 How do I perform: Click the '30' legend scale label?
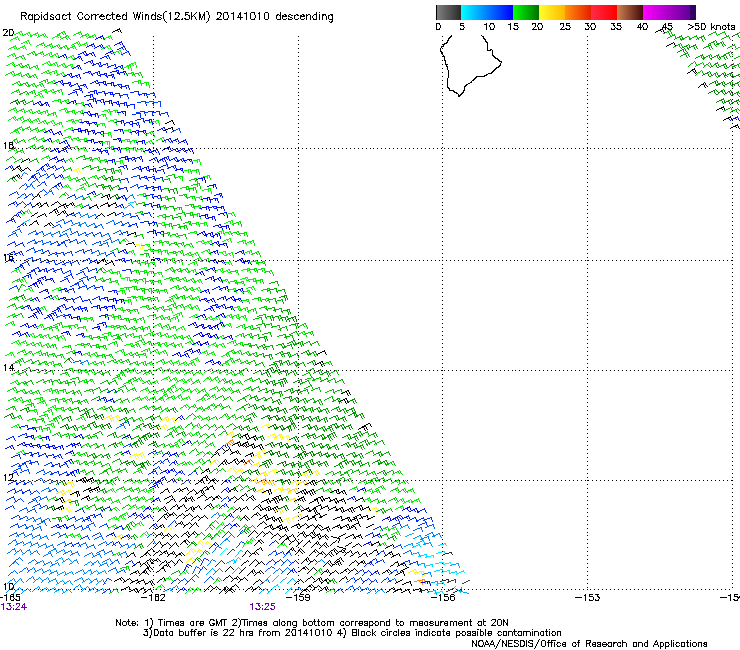coord(590,26)
